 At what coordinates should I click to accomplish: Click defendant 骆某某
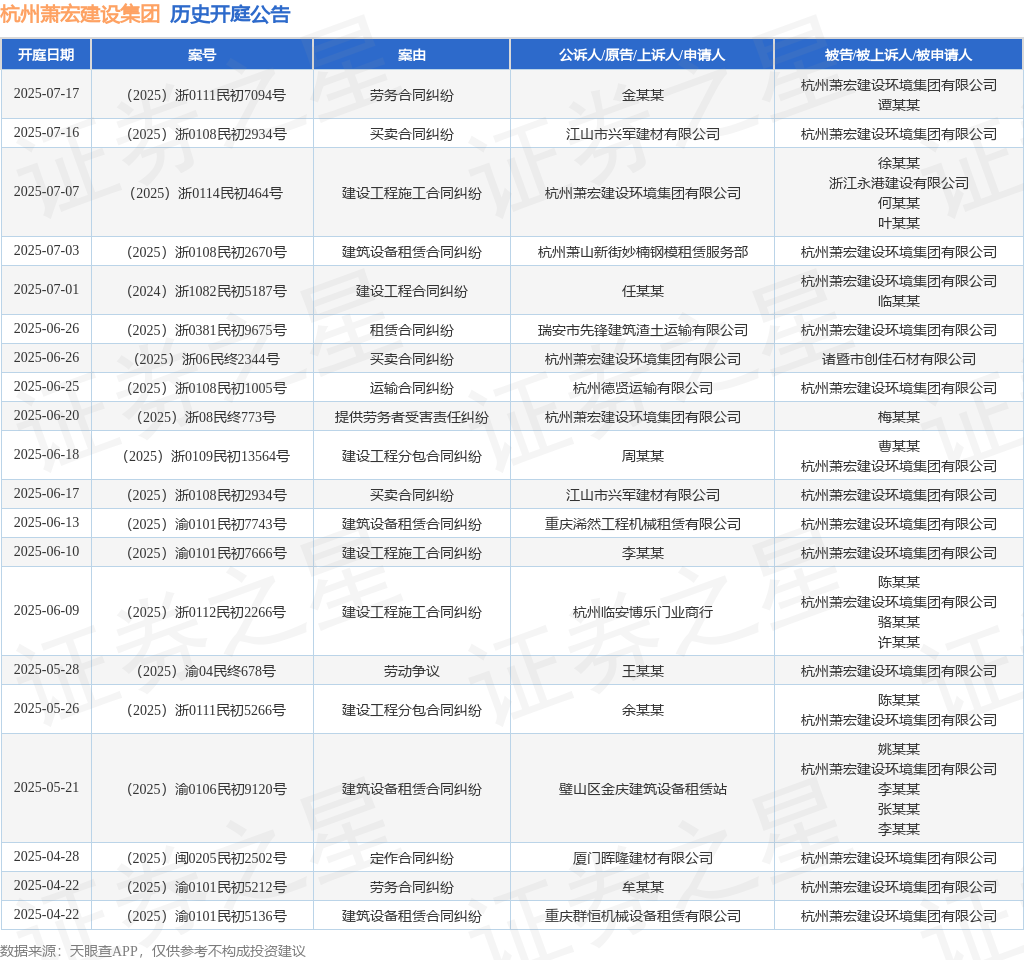click(899, 622)
